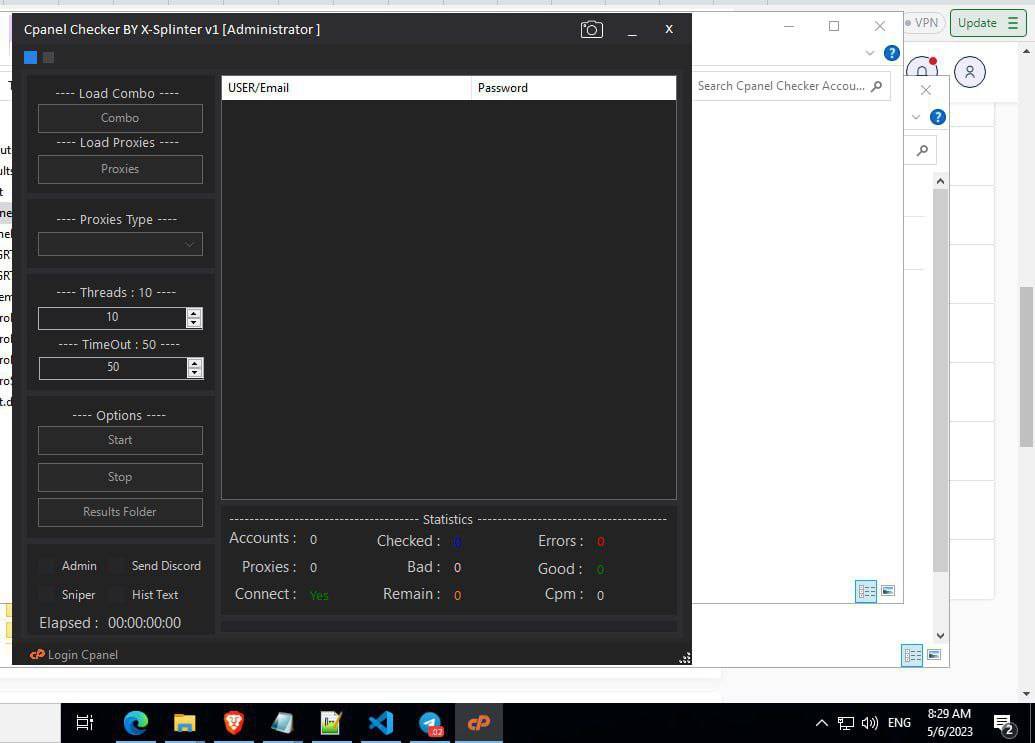This screenshot has height=743, width=1035.
Task: Click the Cpm : label in Statistics
Action: (x=564, y=594)
